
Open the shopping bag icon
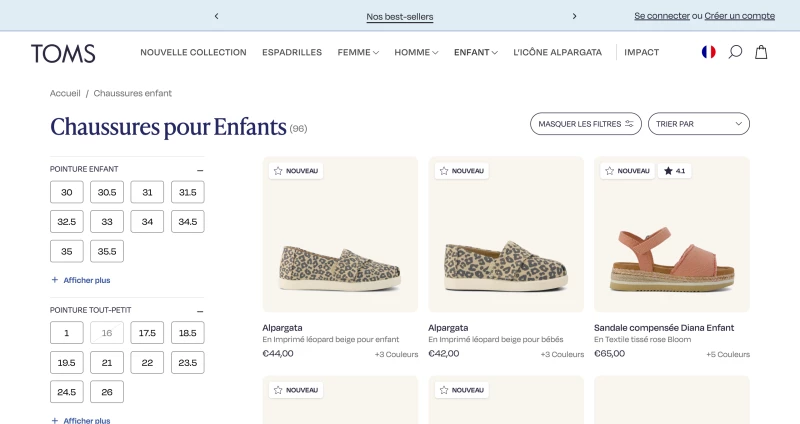click(x=761, y=52)
